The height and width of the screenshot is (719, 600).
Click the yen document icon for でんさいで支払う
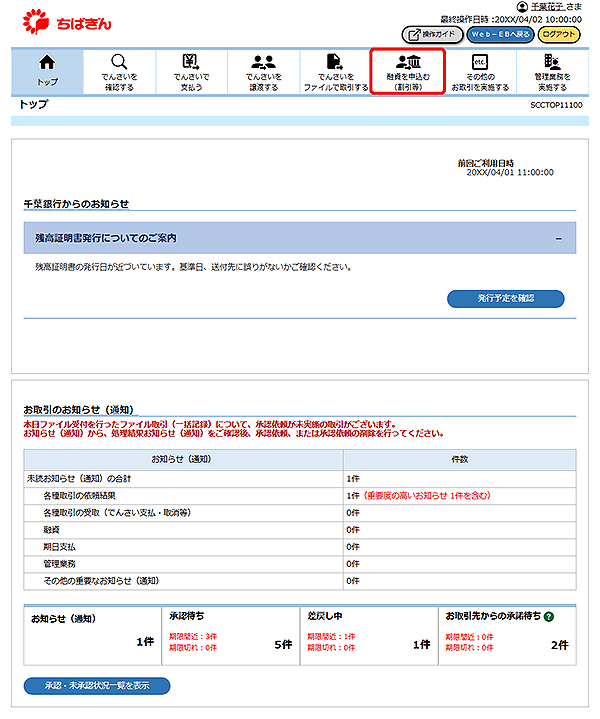191,62
